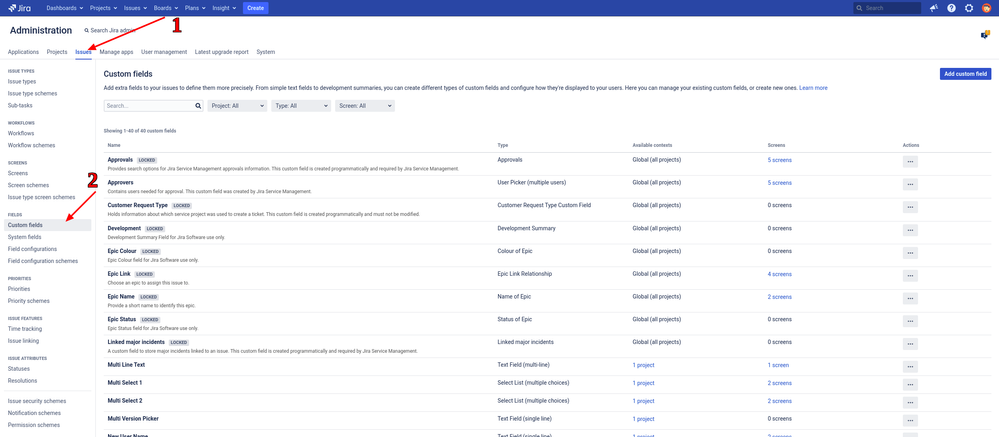Open the user profile avatar

pyautogui.click(x=986, y=8)
